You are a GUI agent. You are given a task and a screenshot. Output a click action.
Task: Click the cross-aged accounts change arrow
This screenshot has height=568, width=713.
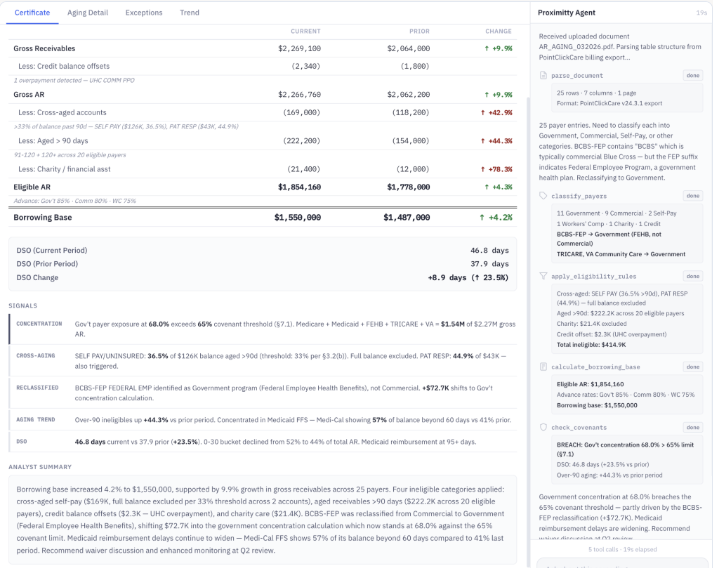click(484, 113)
